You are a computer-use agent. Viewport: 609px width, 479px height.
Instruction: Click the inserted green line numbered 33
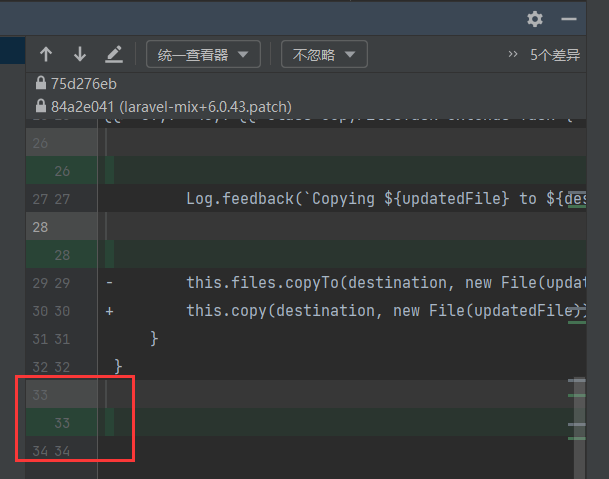tap(300, 423)
